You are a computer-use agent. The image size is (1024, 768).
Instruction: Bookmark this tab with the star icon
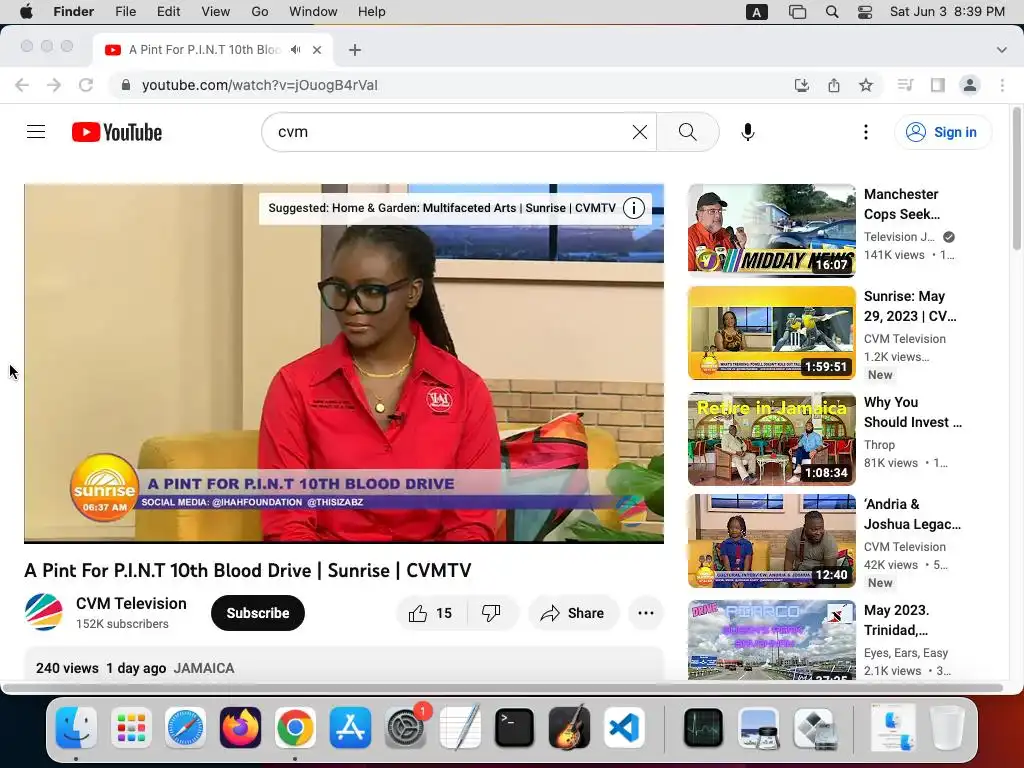pyautogui.click(x=866, y=85)
